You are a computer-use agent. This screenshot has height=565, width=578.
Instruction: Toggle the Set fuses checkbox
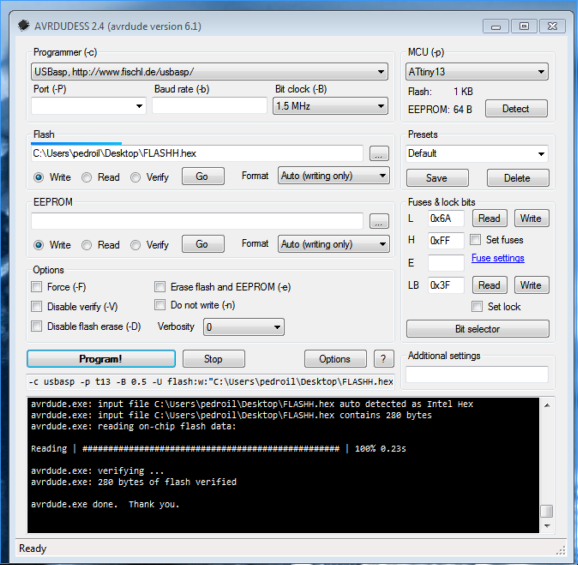point(475,240)
